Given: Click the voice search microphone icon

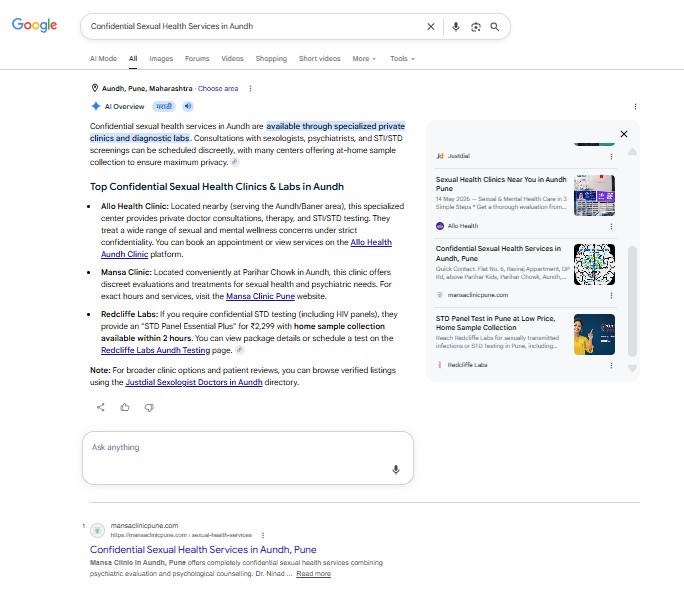Looking at the screenshot, I should click(455, 27).
